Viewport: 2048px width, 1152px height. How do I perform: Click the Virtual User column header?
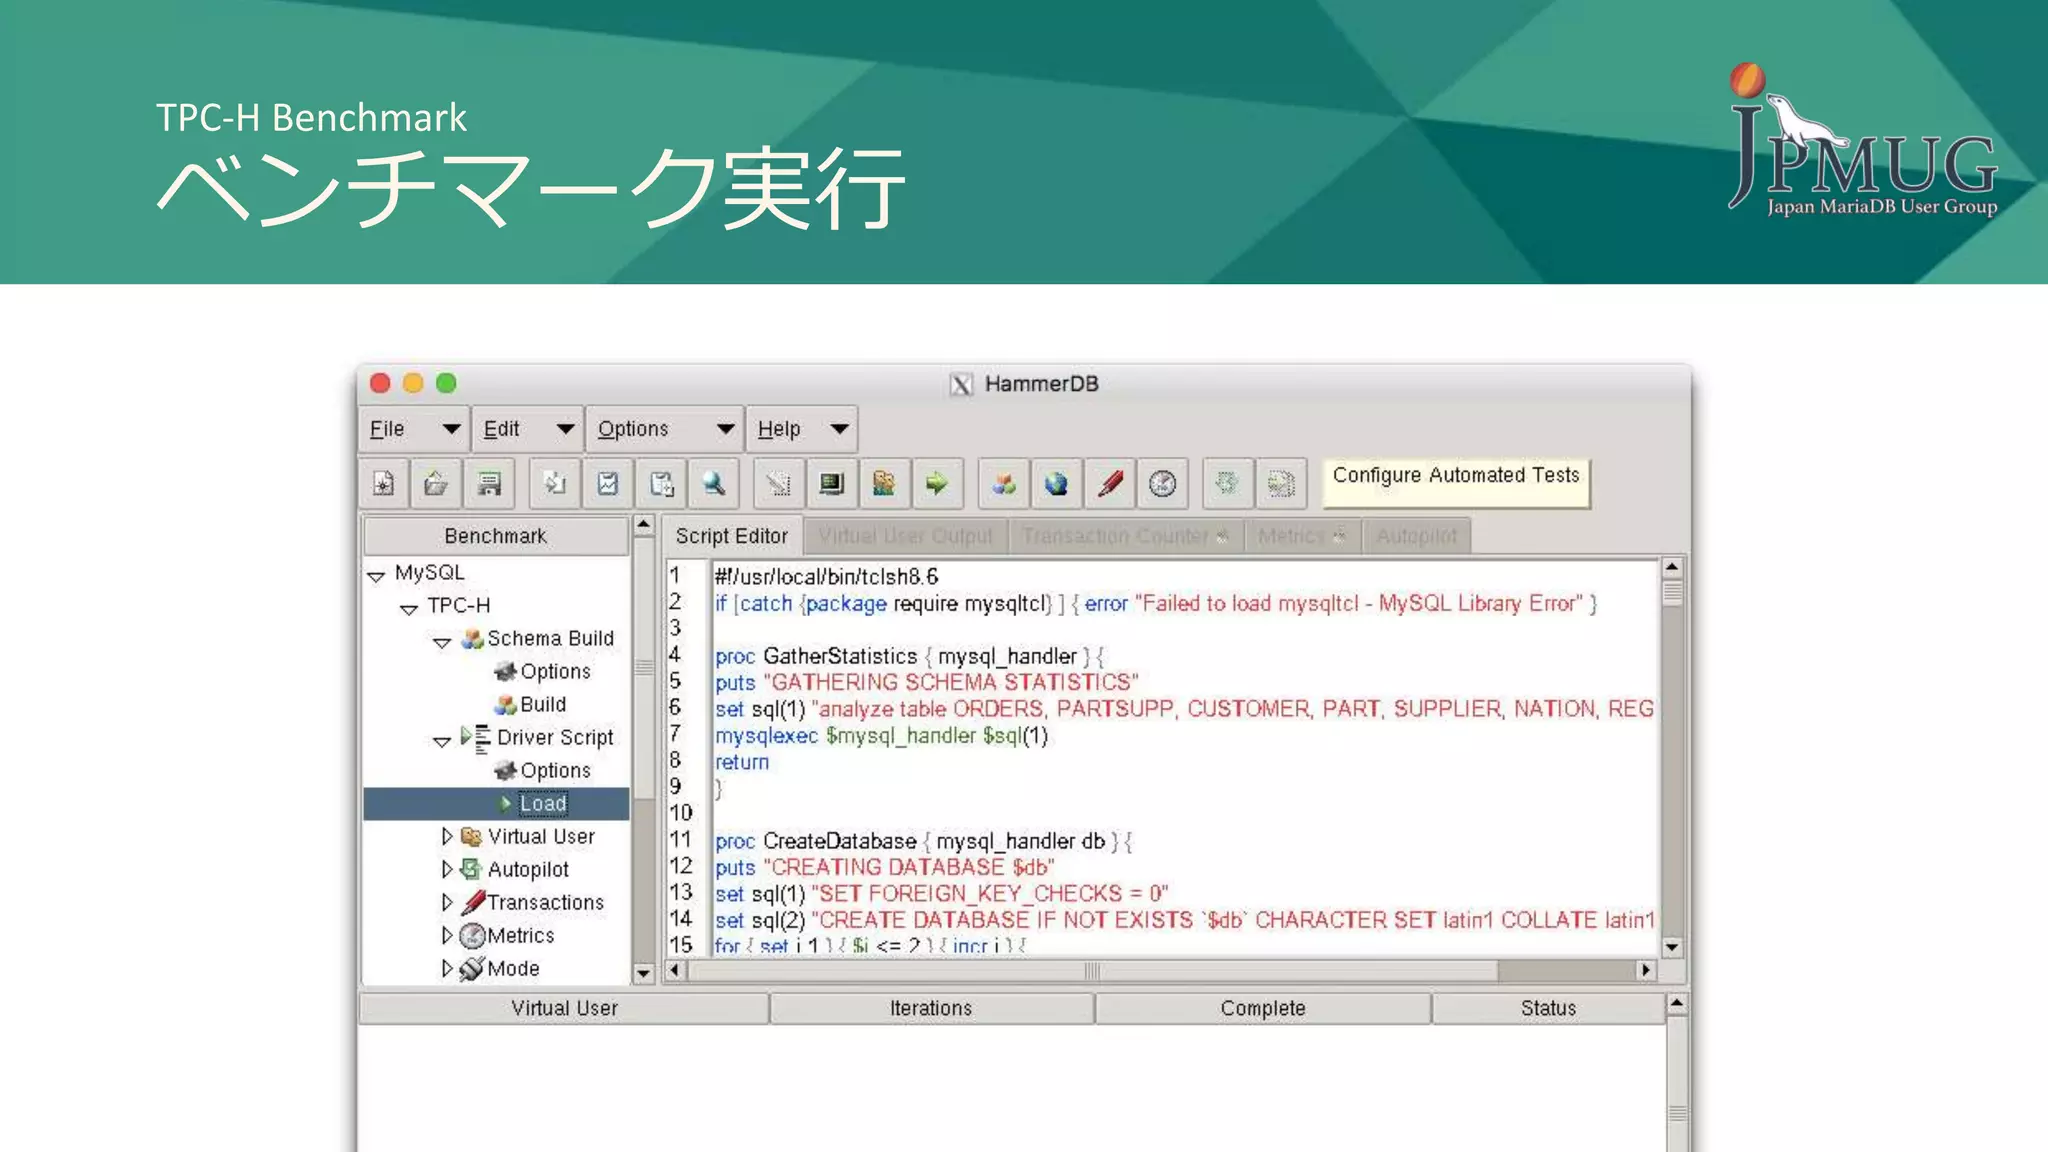point(564,1008)
